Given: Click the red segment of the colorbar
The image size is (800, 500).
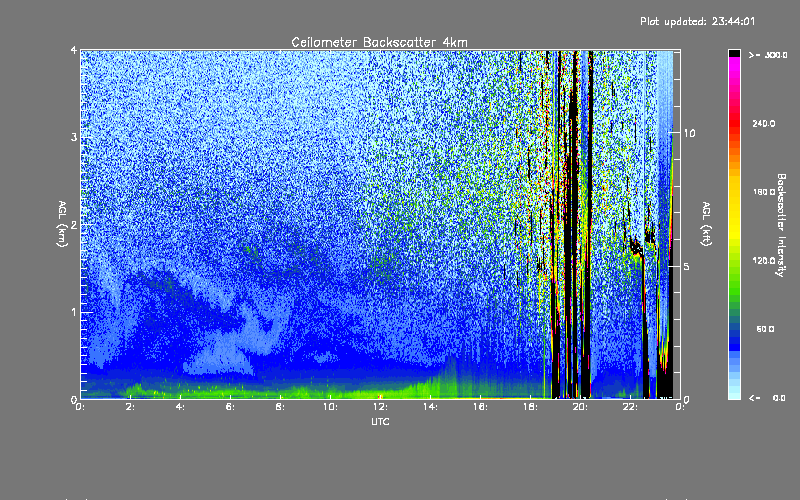Looking at the screenshot, I should (734, 122).
